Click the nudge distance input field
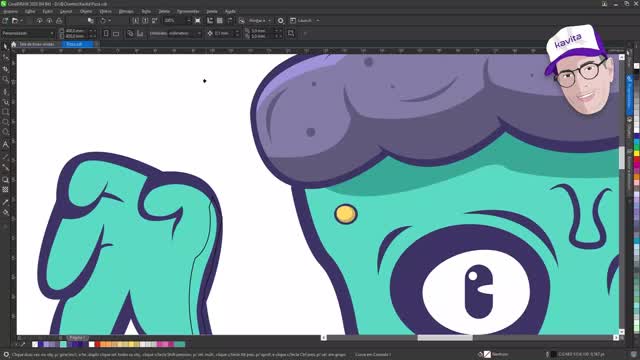This screenshot has width=640, height=360. point(224,33)
